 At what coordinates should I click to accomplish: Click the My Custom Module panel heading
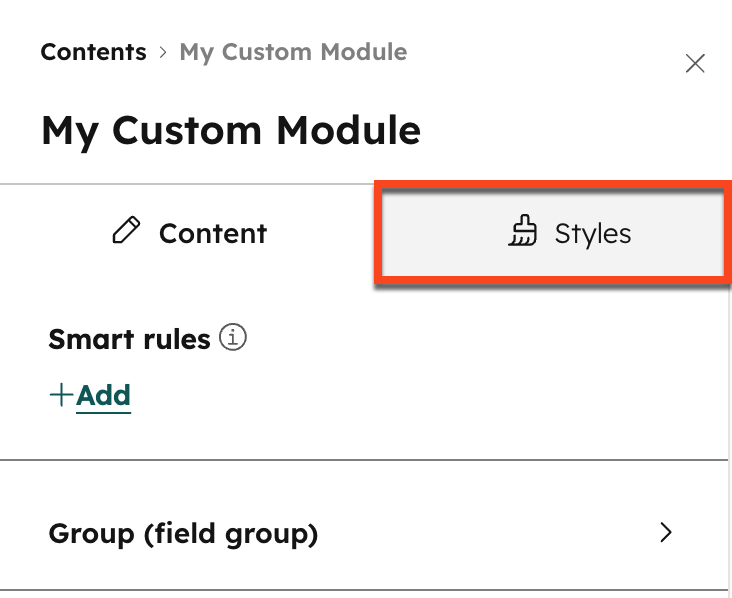pos(231,130)
